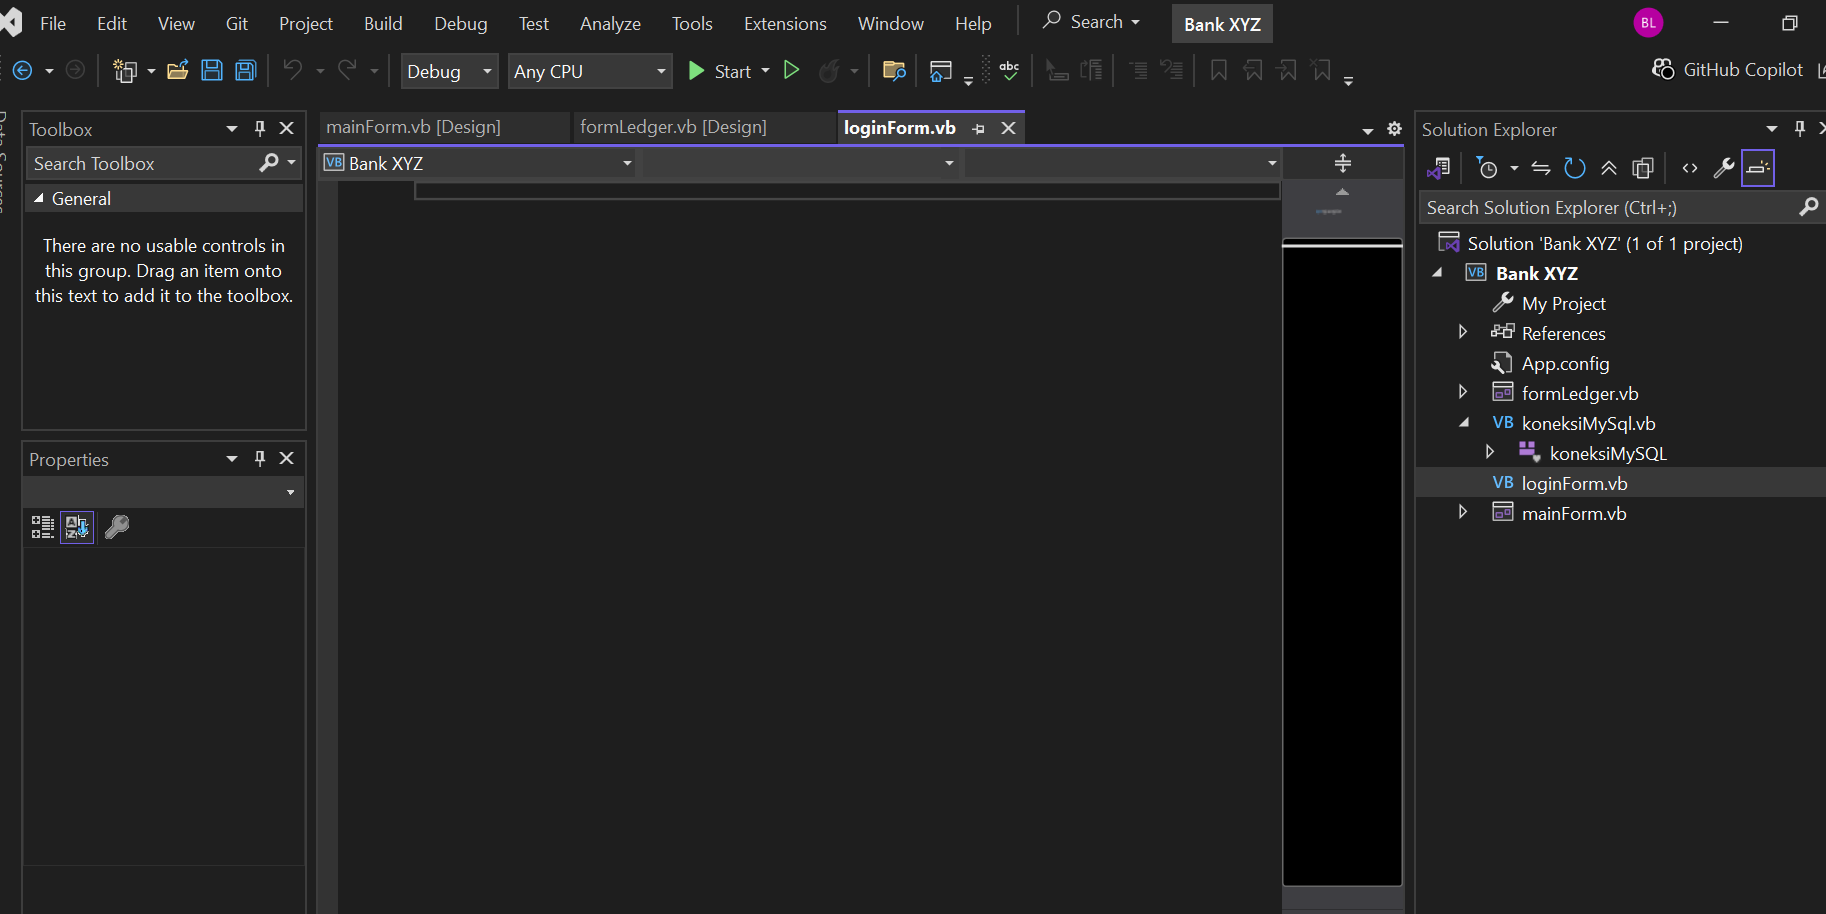Click the editor tab settings gear icon
The image size is (1826, 914).
tap(1395, 129)
